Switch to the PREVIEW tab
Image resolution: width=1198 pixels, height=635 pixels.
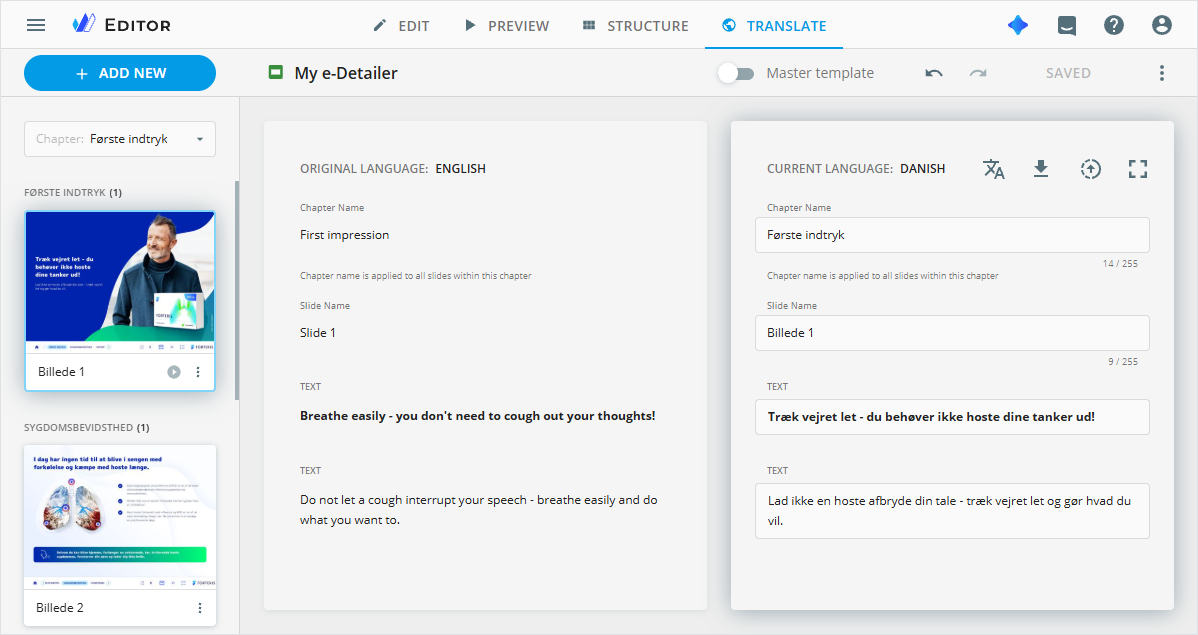(507, 26)
